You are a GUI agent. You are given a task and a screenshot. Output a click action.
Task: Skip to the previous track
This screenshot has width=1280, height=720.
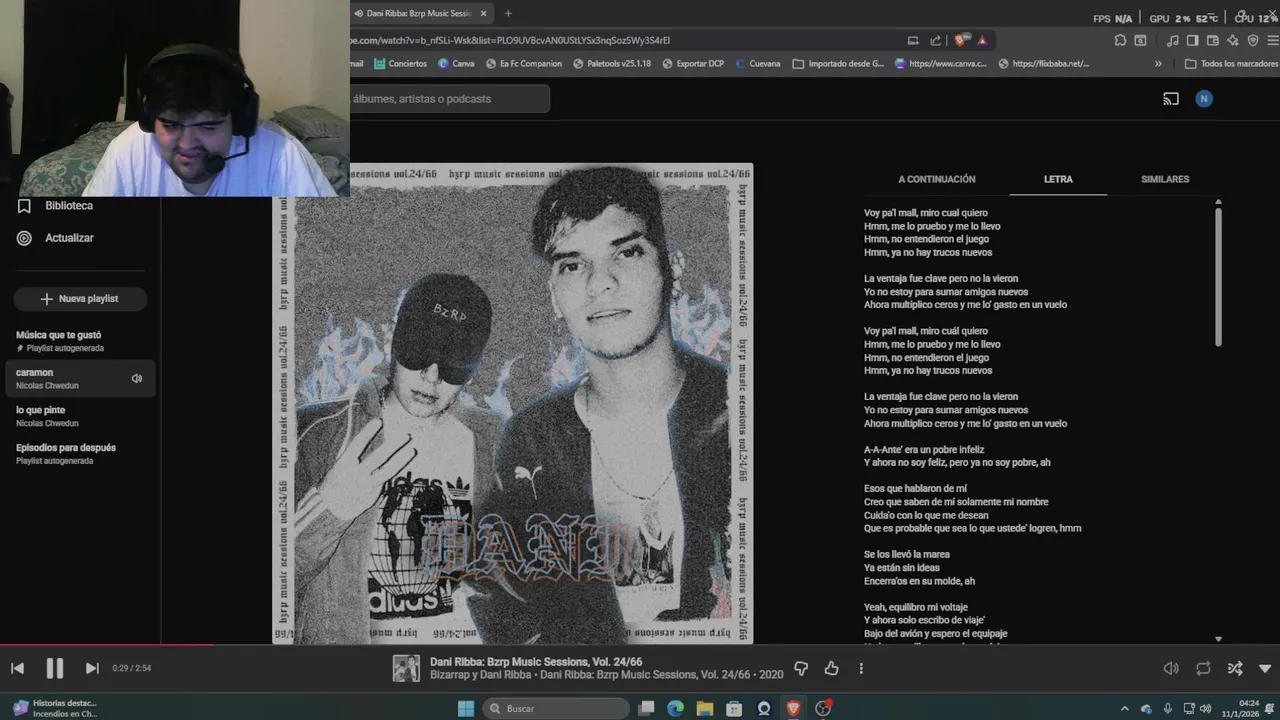pos(17,668)
